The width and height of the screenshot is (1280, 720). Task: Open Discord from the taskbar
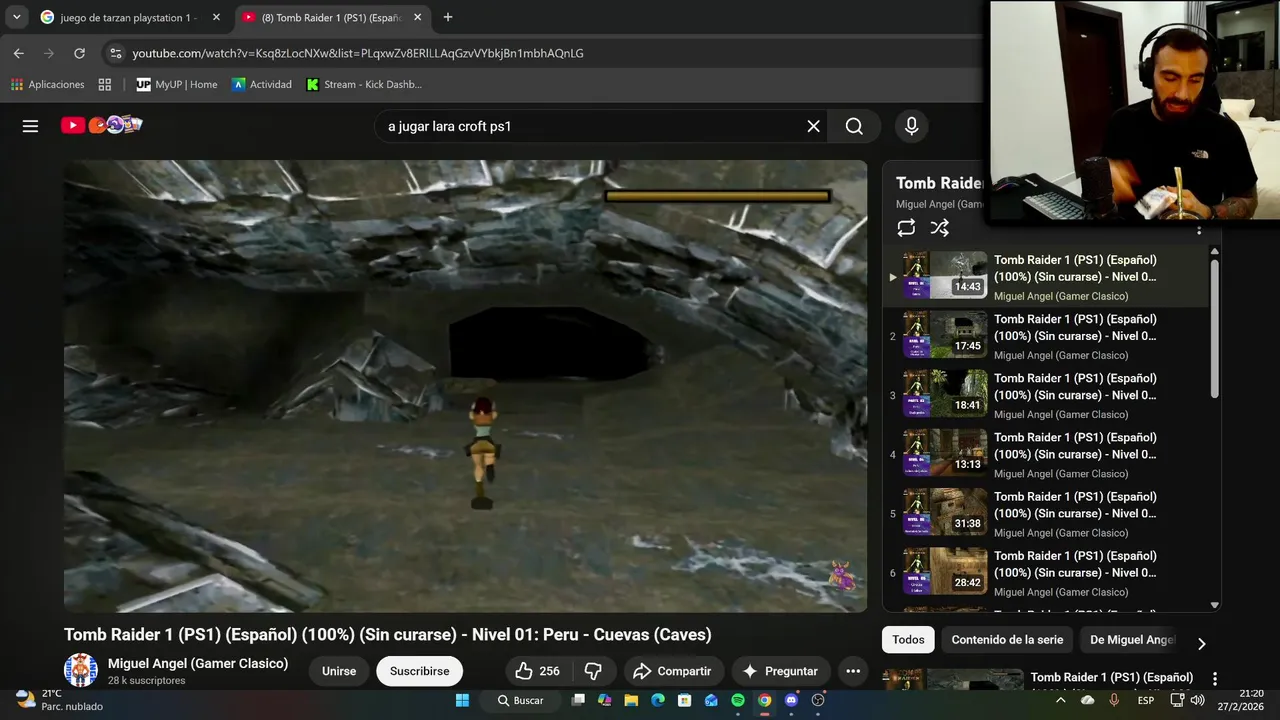pos(791,700)
